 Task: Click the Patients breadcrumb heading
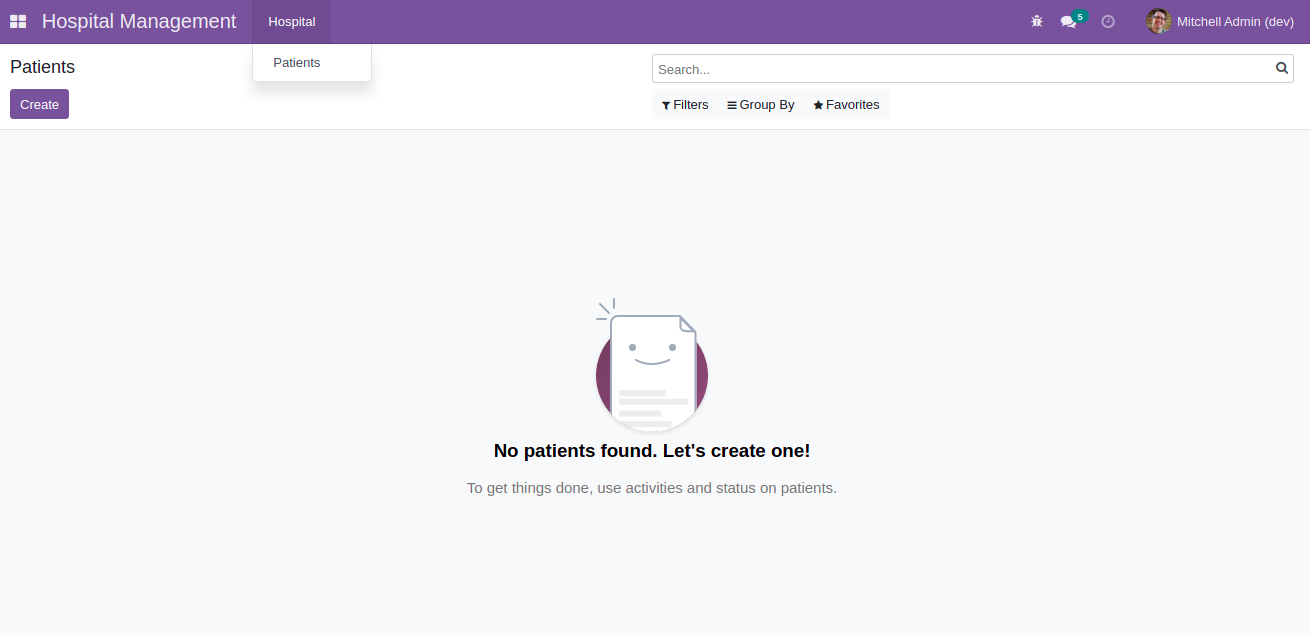click(x=43, y=67)
